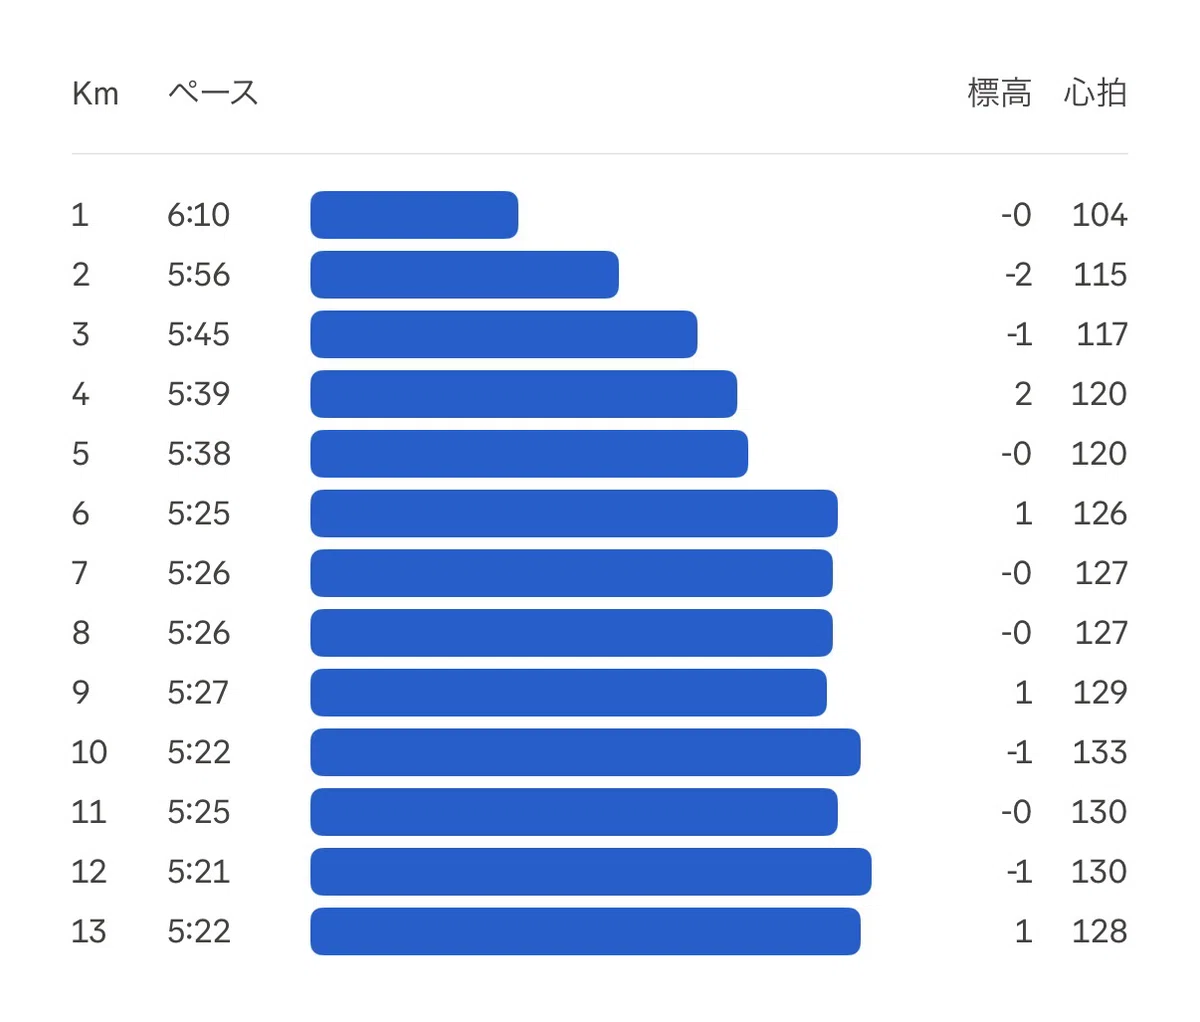This screenshot has height=1022, width=1200.
Task: Select the 5:26 pace for km 8
Action: point(198,632)
